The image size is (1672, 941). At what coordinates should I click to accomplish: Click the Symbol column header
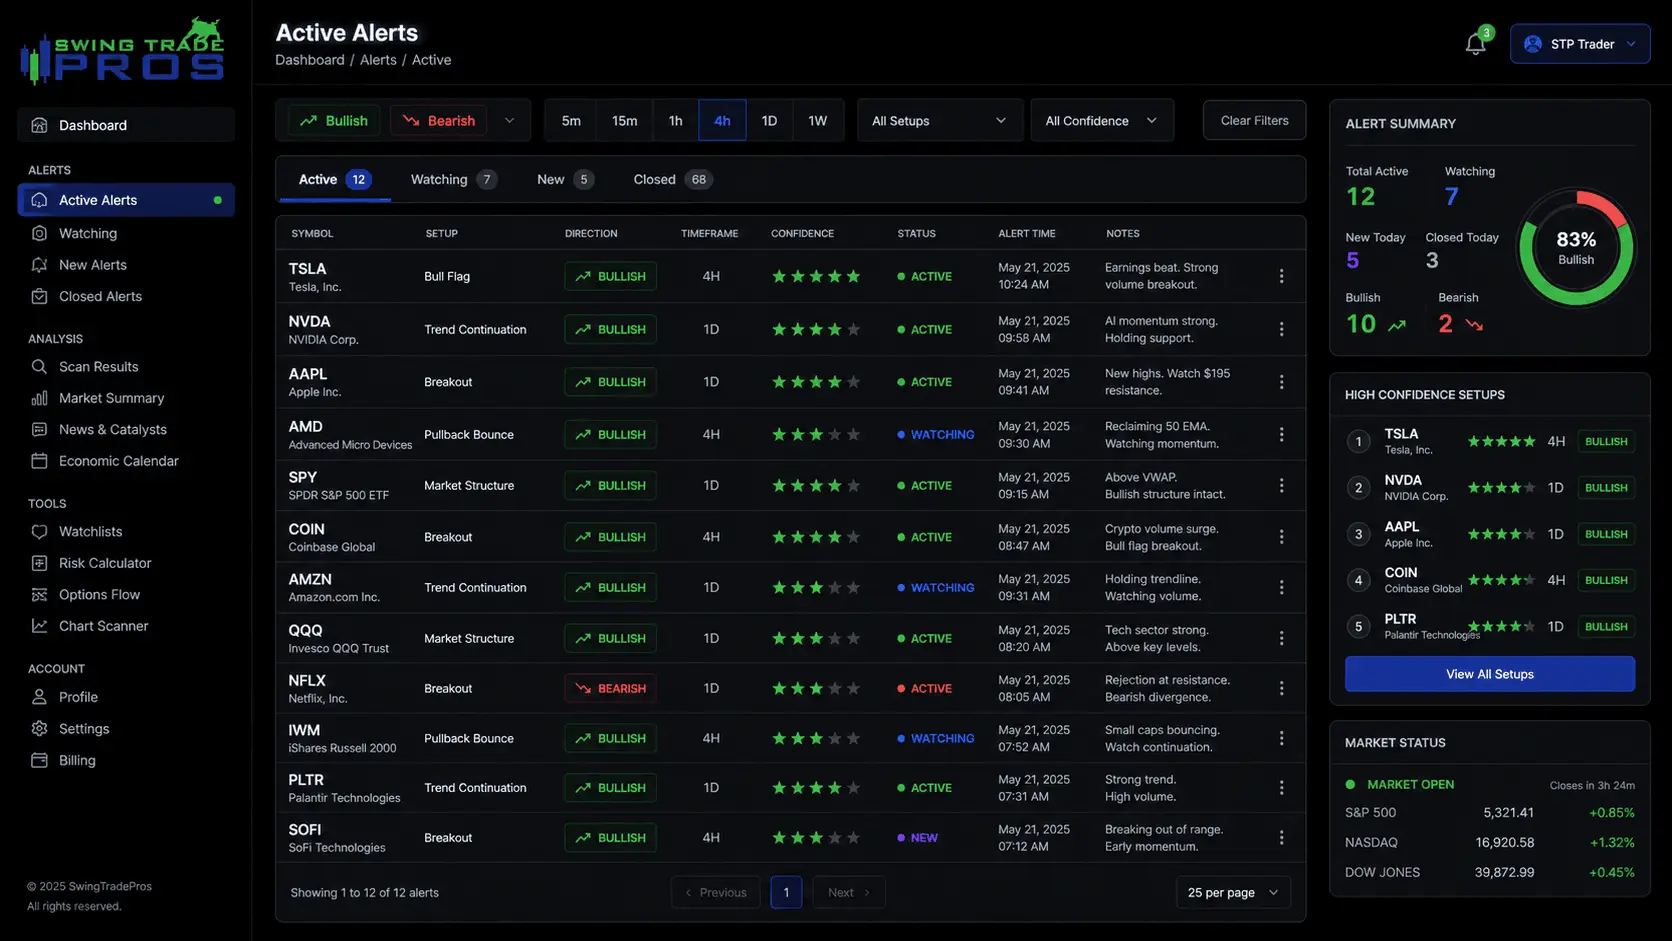(x=312, y=233)
